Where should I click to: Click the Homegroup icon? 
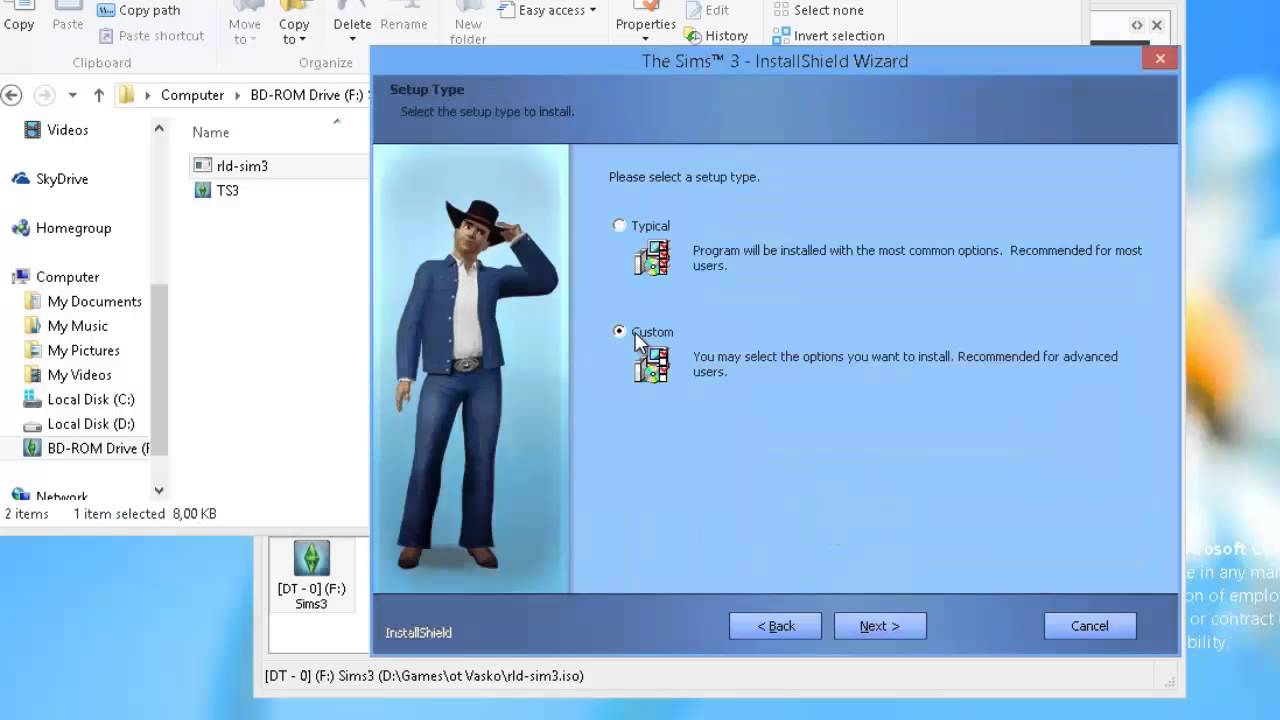20,228
